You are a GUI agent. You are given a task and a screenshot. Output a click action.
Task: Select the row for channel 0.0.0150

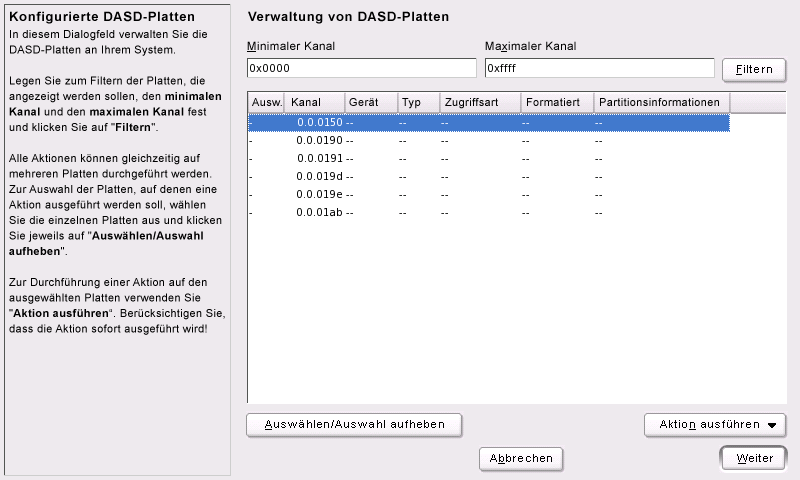[489, 122]
